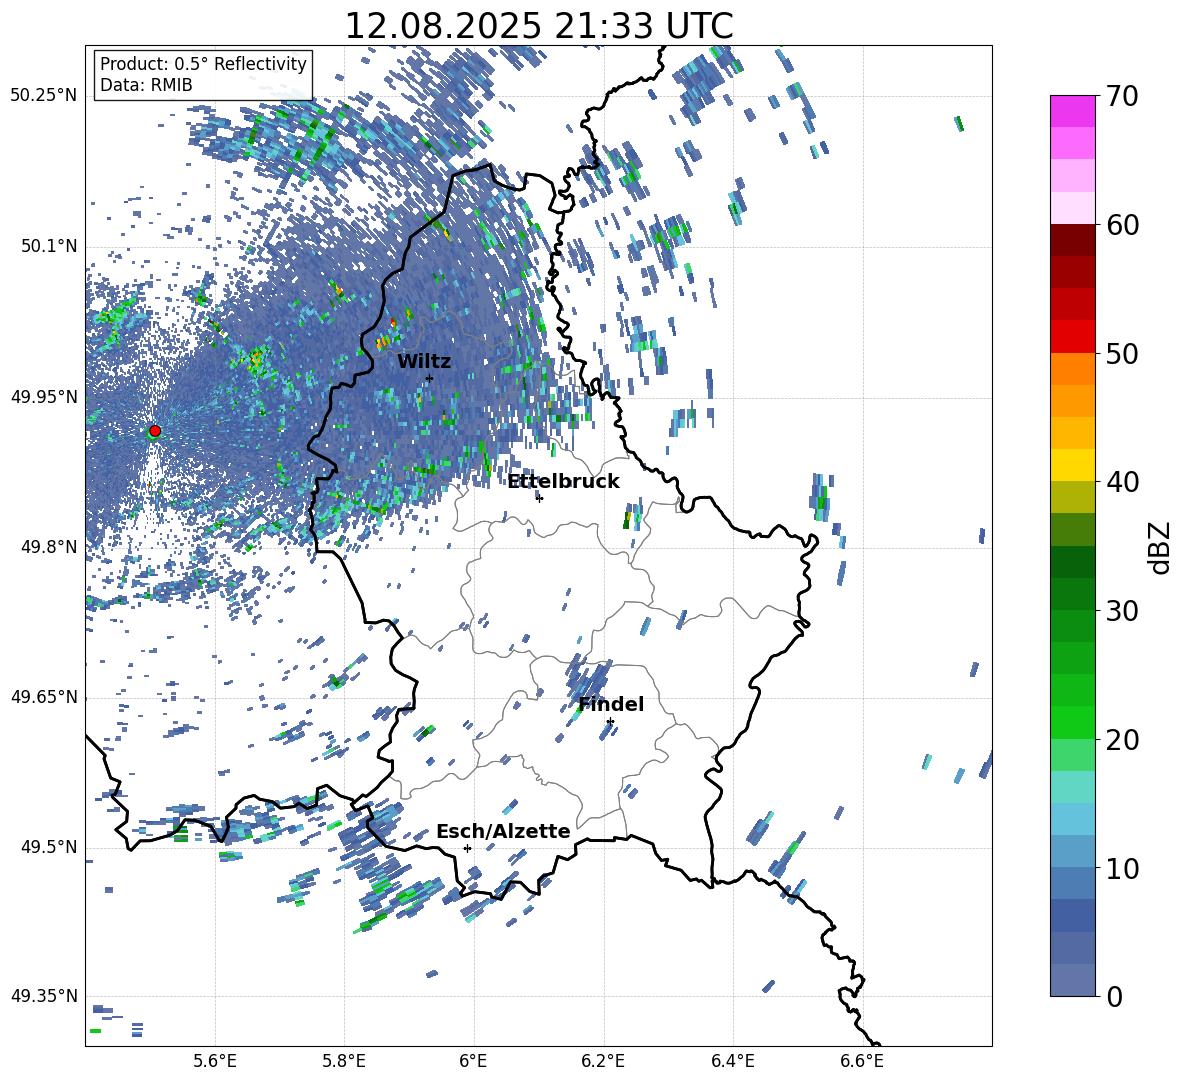The height and width of the screenshot is (1081, 1184).
Task: Click the 40 tick on the colorbar
Action: [x=1122, y=482]
